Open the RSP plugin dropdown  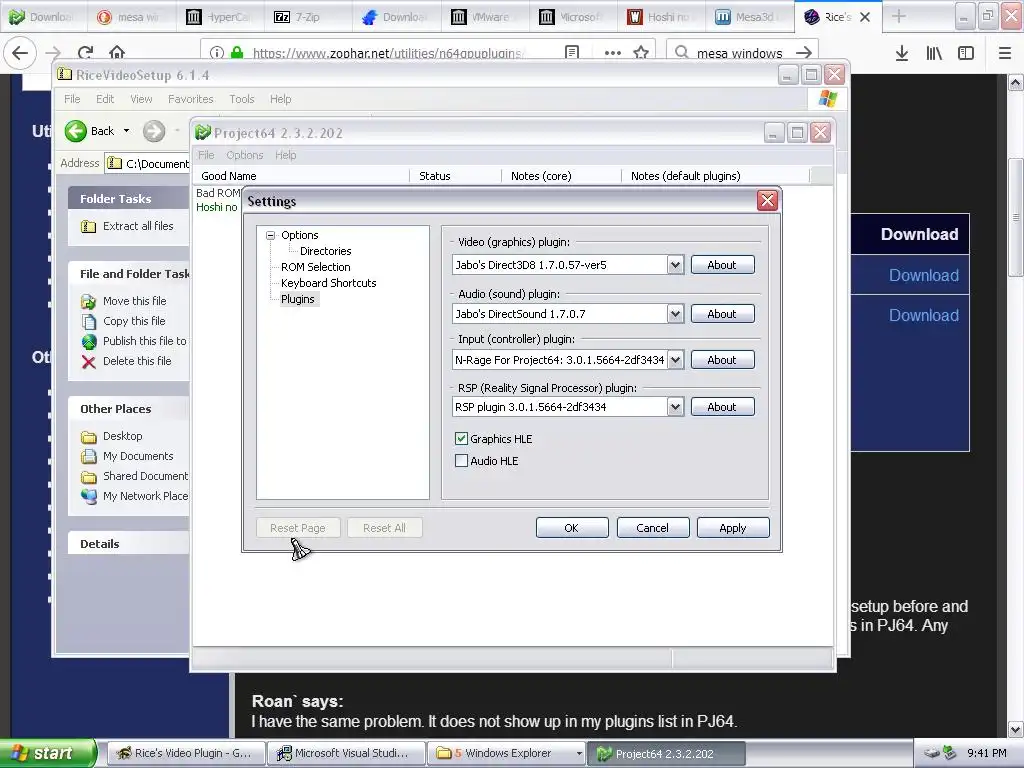pos(675,407)
